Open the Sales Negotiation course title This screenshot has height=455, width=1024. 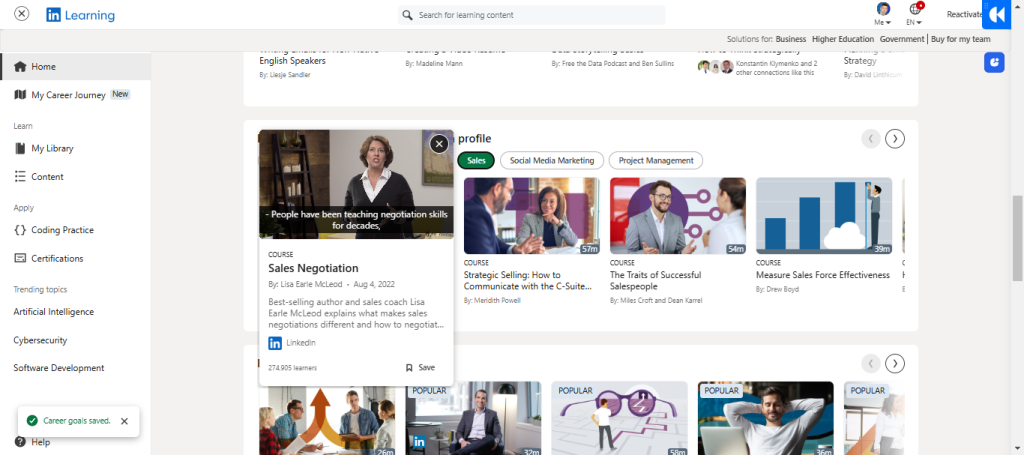click(313, 268)
